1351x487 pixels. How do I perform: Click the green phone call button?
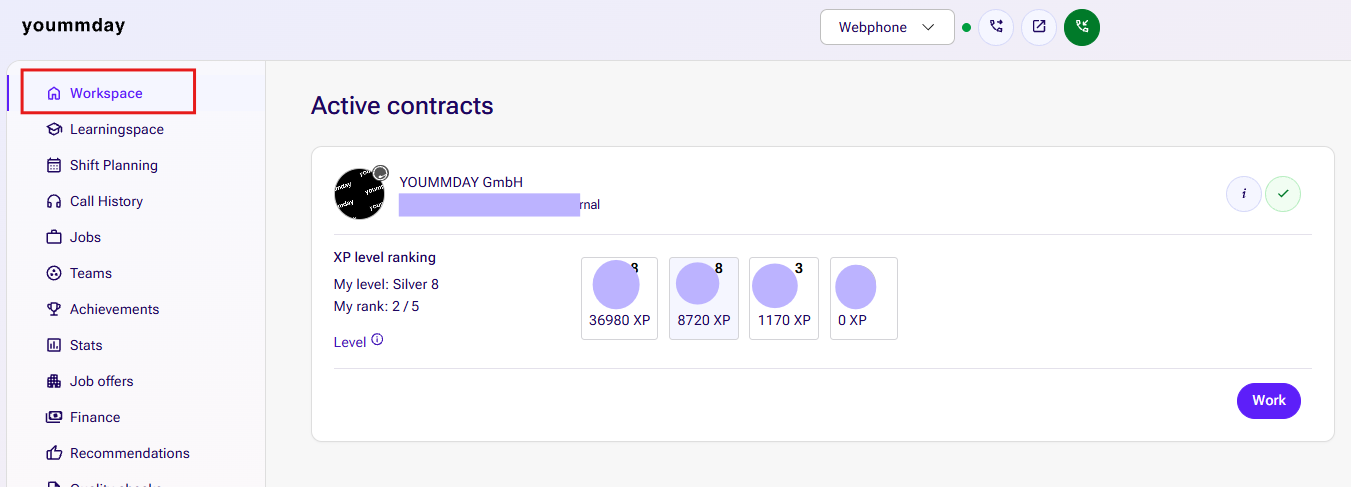(x=1082, y=27)
